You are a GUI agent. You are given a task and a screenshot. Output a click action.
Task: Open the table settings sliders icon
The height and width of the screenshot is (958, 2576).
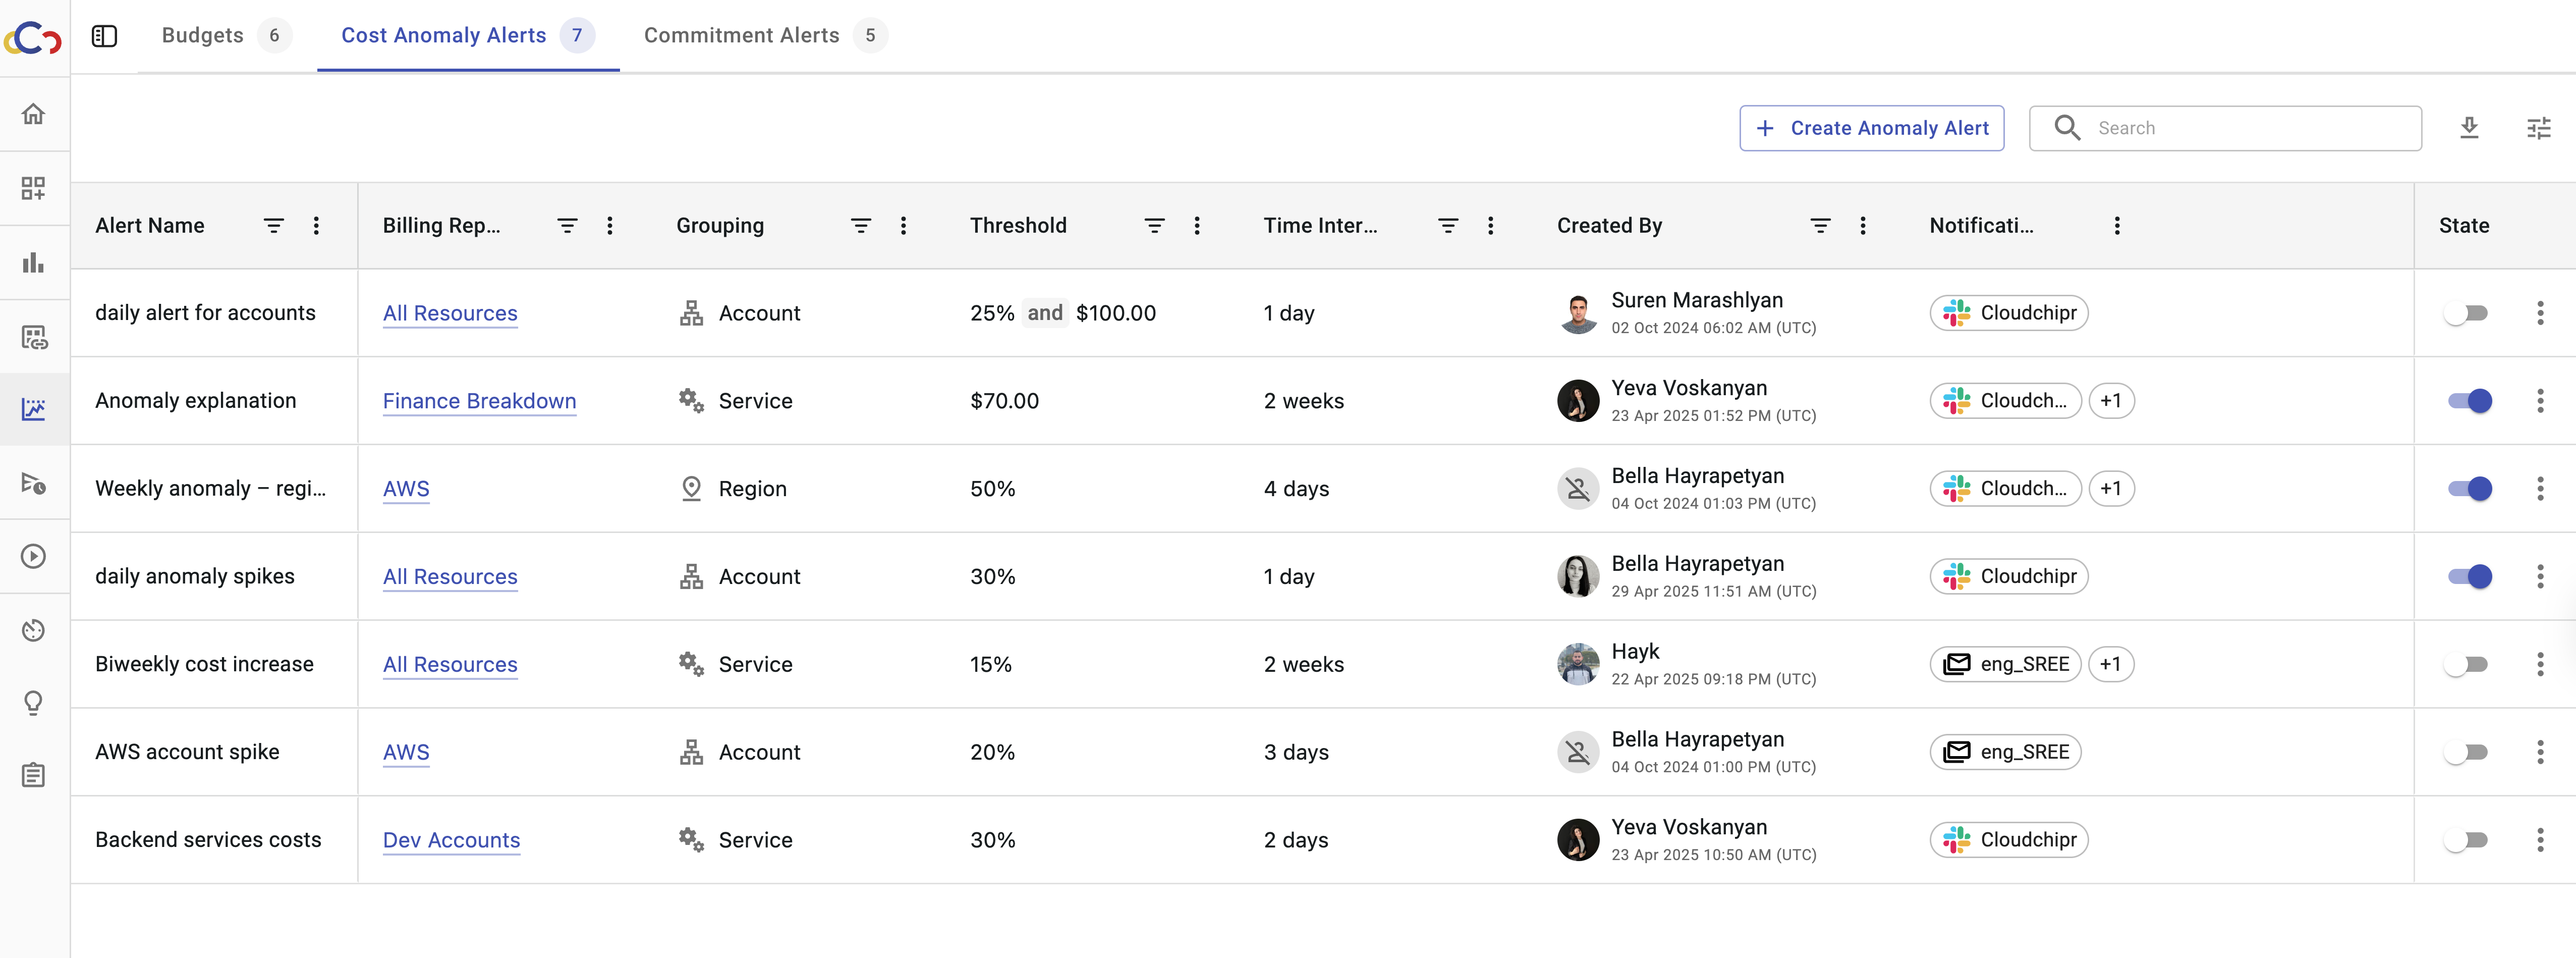tap(2538, 128)
